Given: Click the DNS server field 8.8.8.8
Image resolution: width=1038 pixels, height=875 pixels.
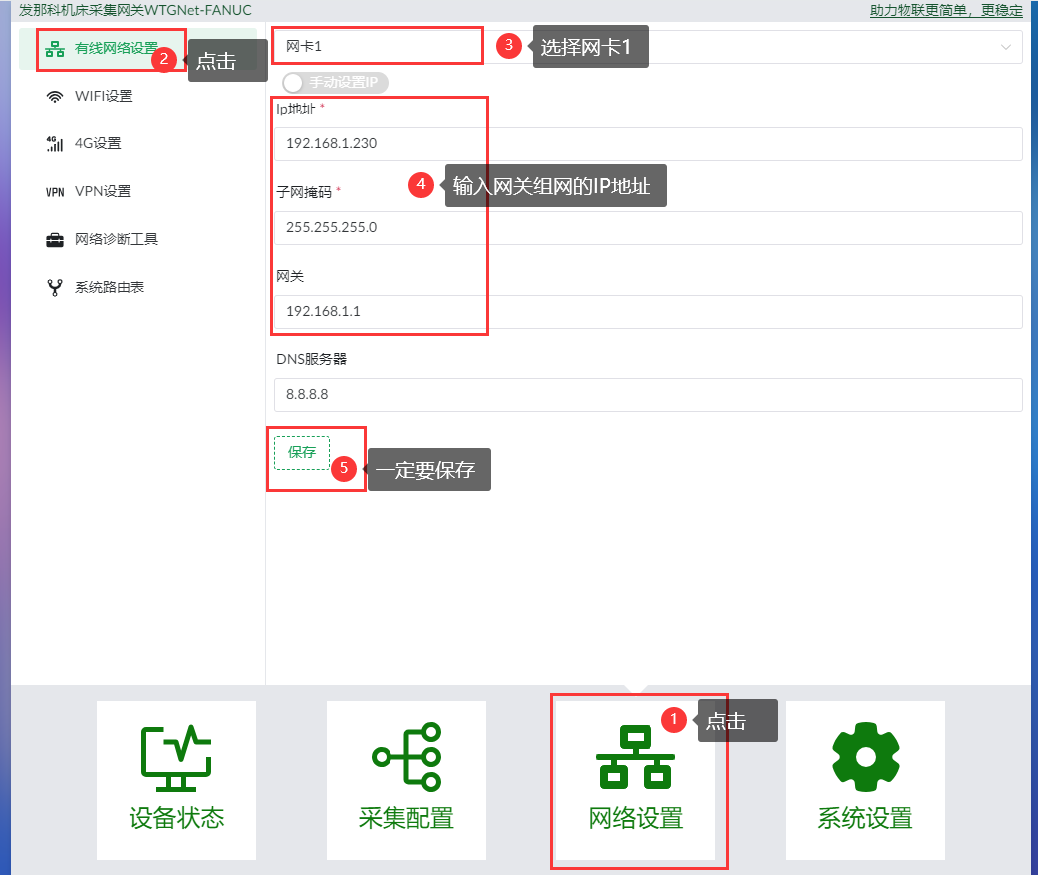Looking at the screenshot, I should (x=648, y=394).
